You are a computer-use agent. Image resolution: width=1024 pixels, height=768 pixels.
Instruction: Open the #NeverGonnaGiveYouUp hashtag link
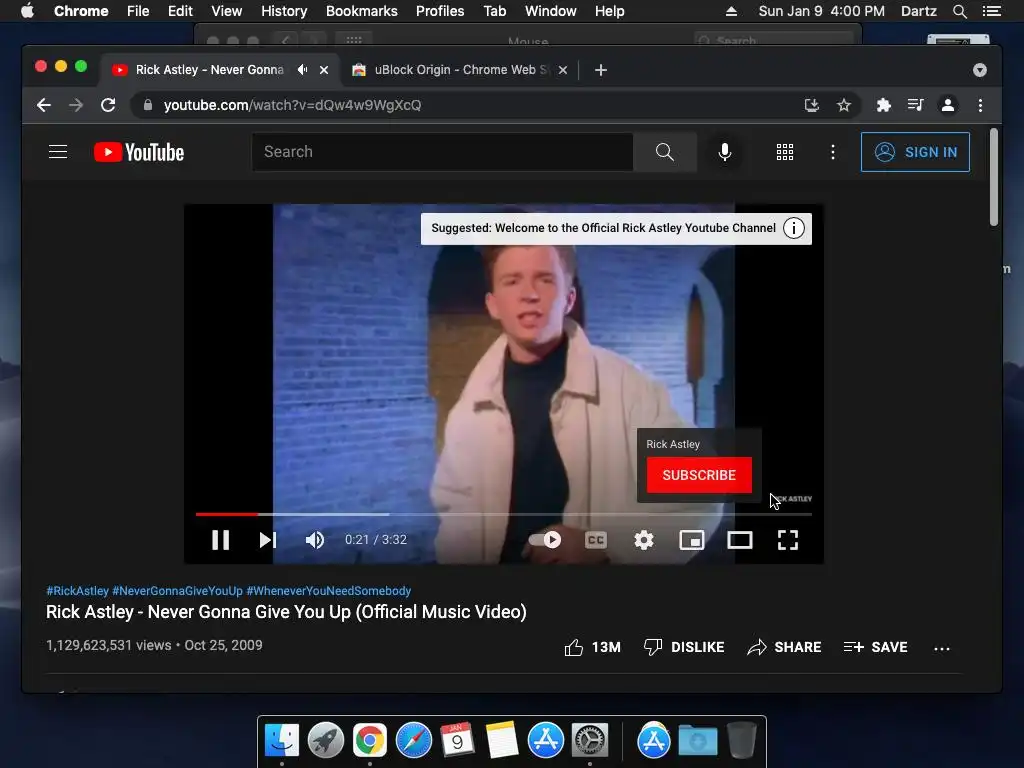[177, 591]
